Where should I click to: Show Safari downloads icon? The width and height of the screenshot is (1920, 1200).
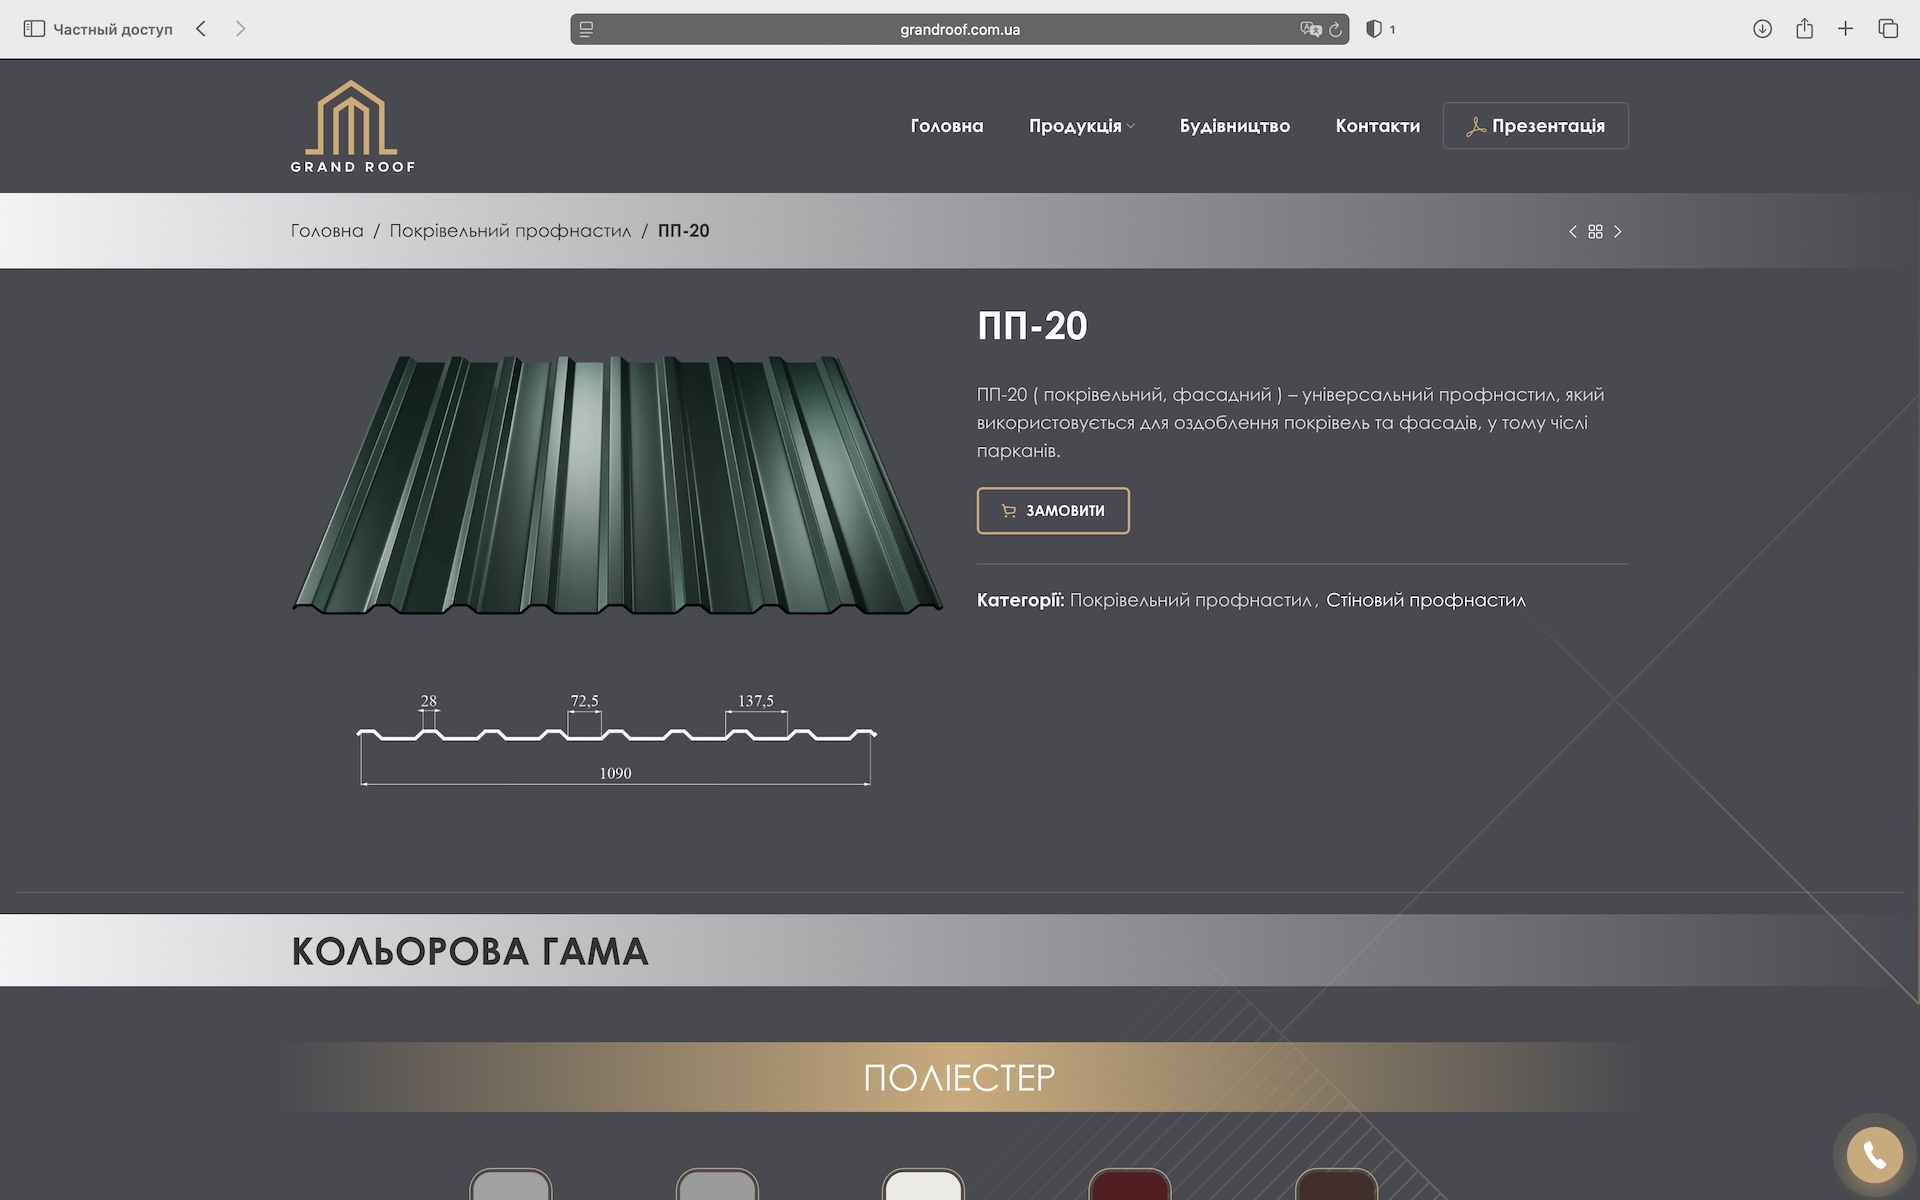[x=1762, y=29]
